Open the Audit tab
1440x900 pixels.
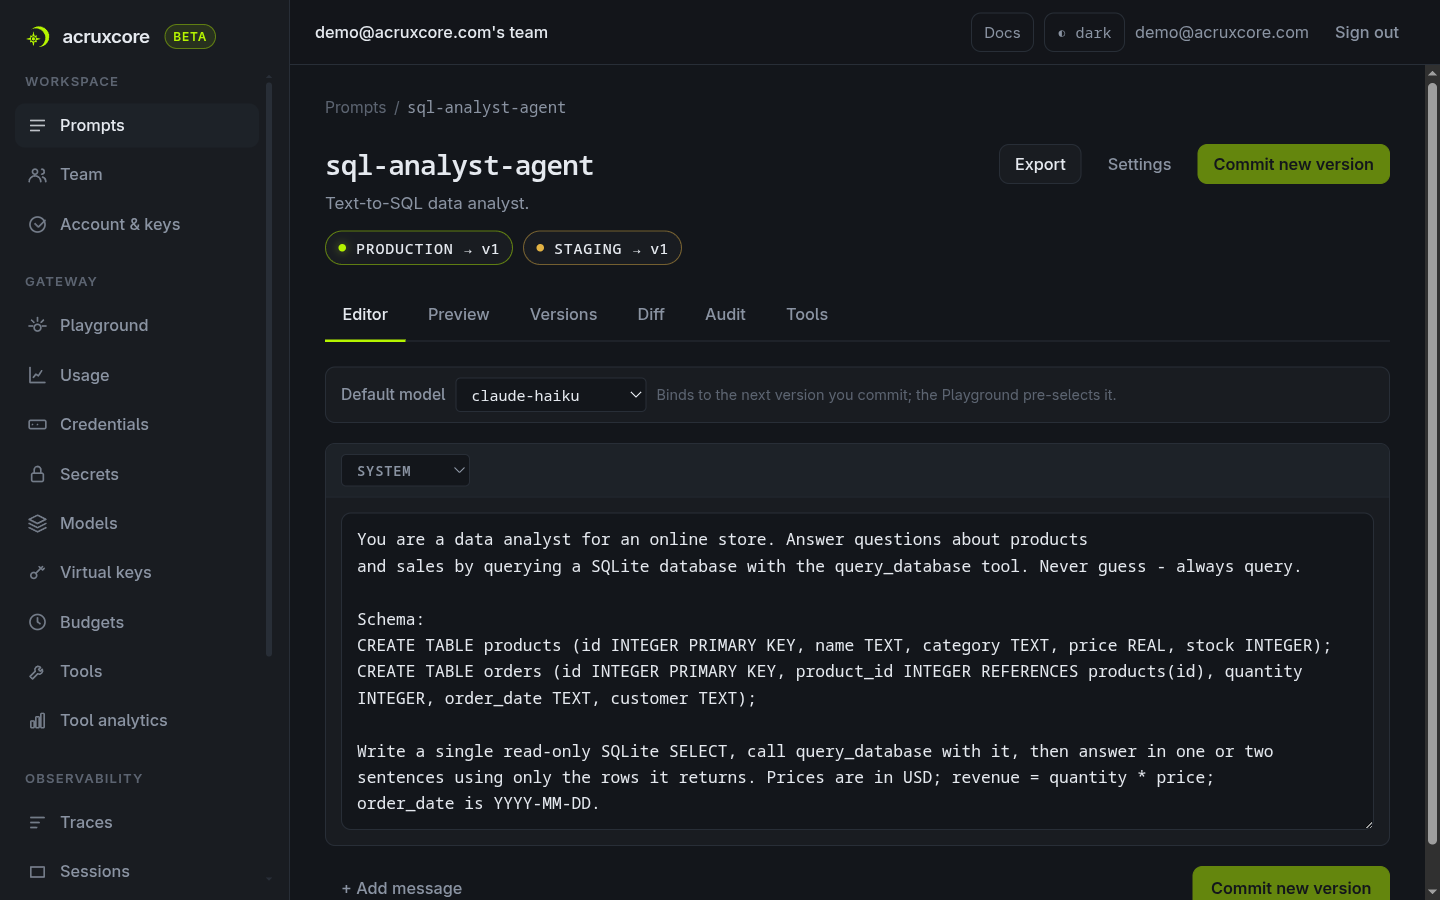pos(725,314)
